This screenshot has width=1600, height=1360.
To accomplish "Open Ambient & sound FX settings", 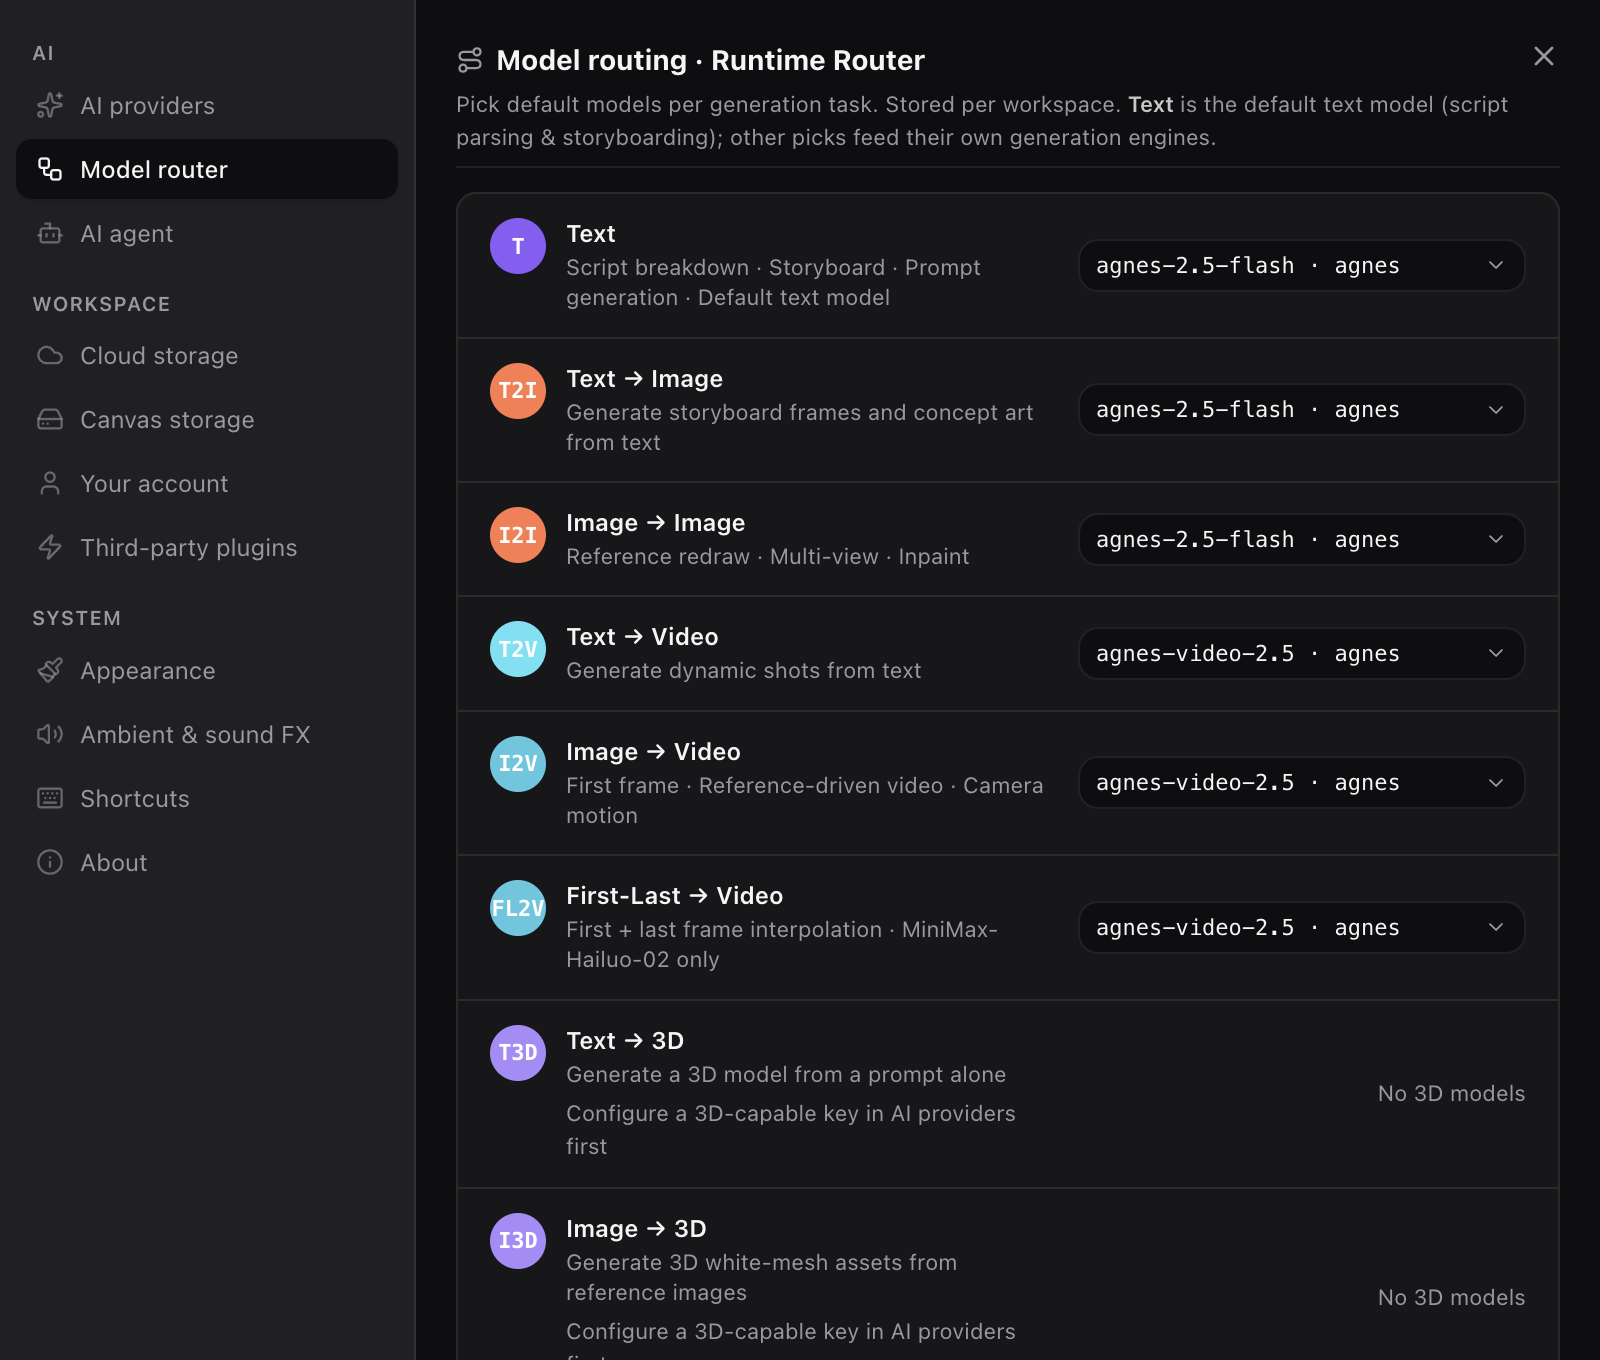I will 207,734.
